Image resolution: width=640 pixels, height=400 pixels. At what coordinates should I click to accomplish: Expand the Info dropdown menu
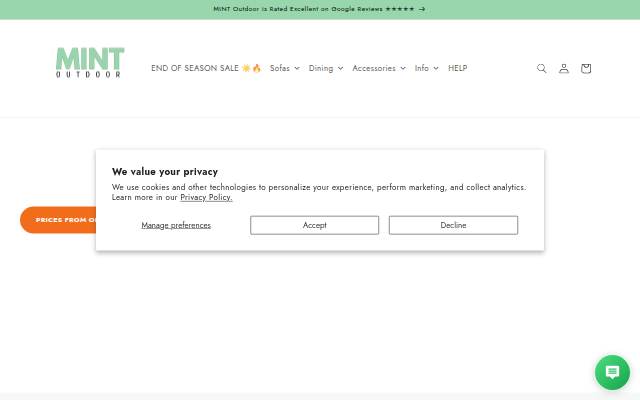(x=427, y=68)
